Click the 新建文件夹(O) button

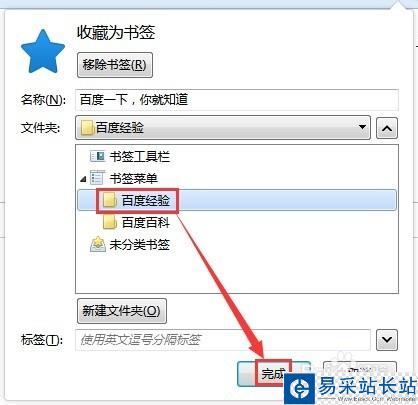pos(122,311)
